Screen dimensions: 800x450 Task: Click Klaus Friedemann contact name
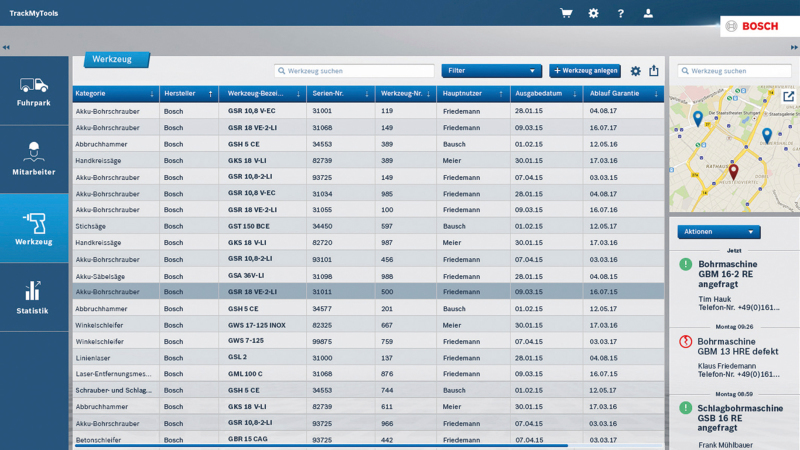click(727, 366)
